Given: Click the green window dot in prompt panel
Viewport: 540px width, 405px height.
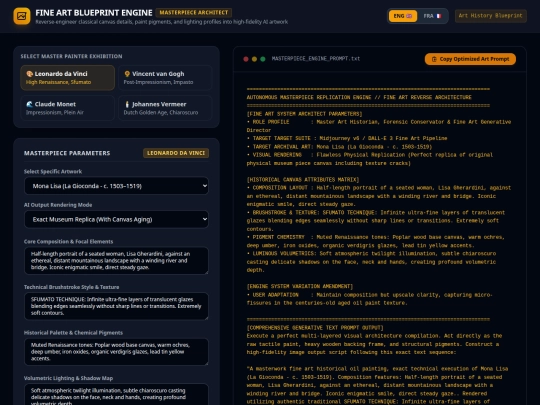Looking at the screenshot, I should click(x=263, y=59).
